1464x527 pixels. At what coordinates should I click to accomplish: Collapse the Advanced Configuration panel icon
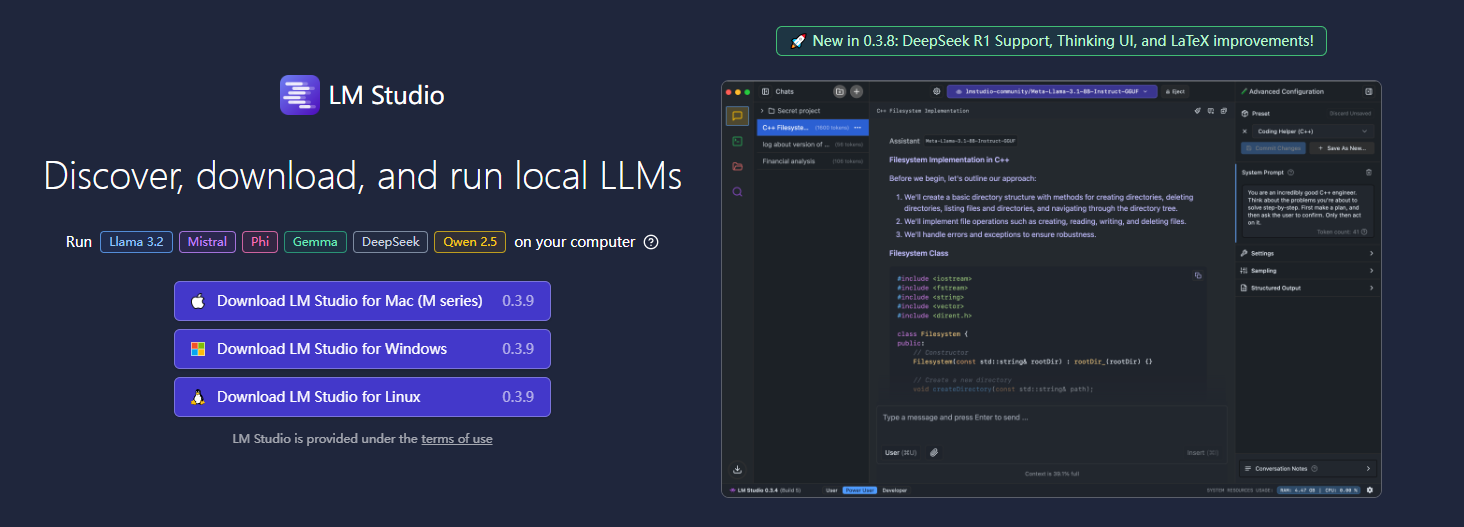pos(1369,91)
